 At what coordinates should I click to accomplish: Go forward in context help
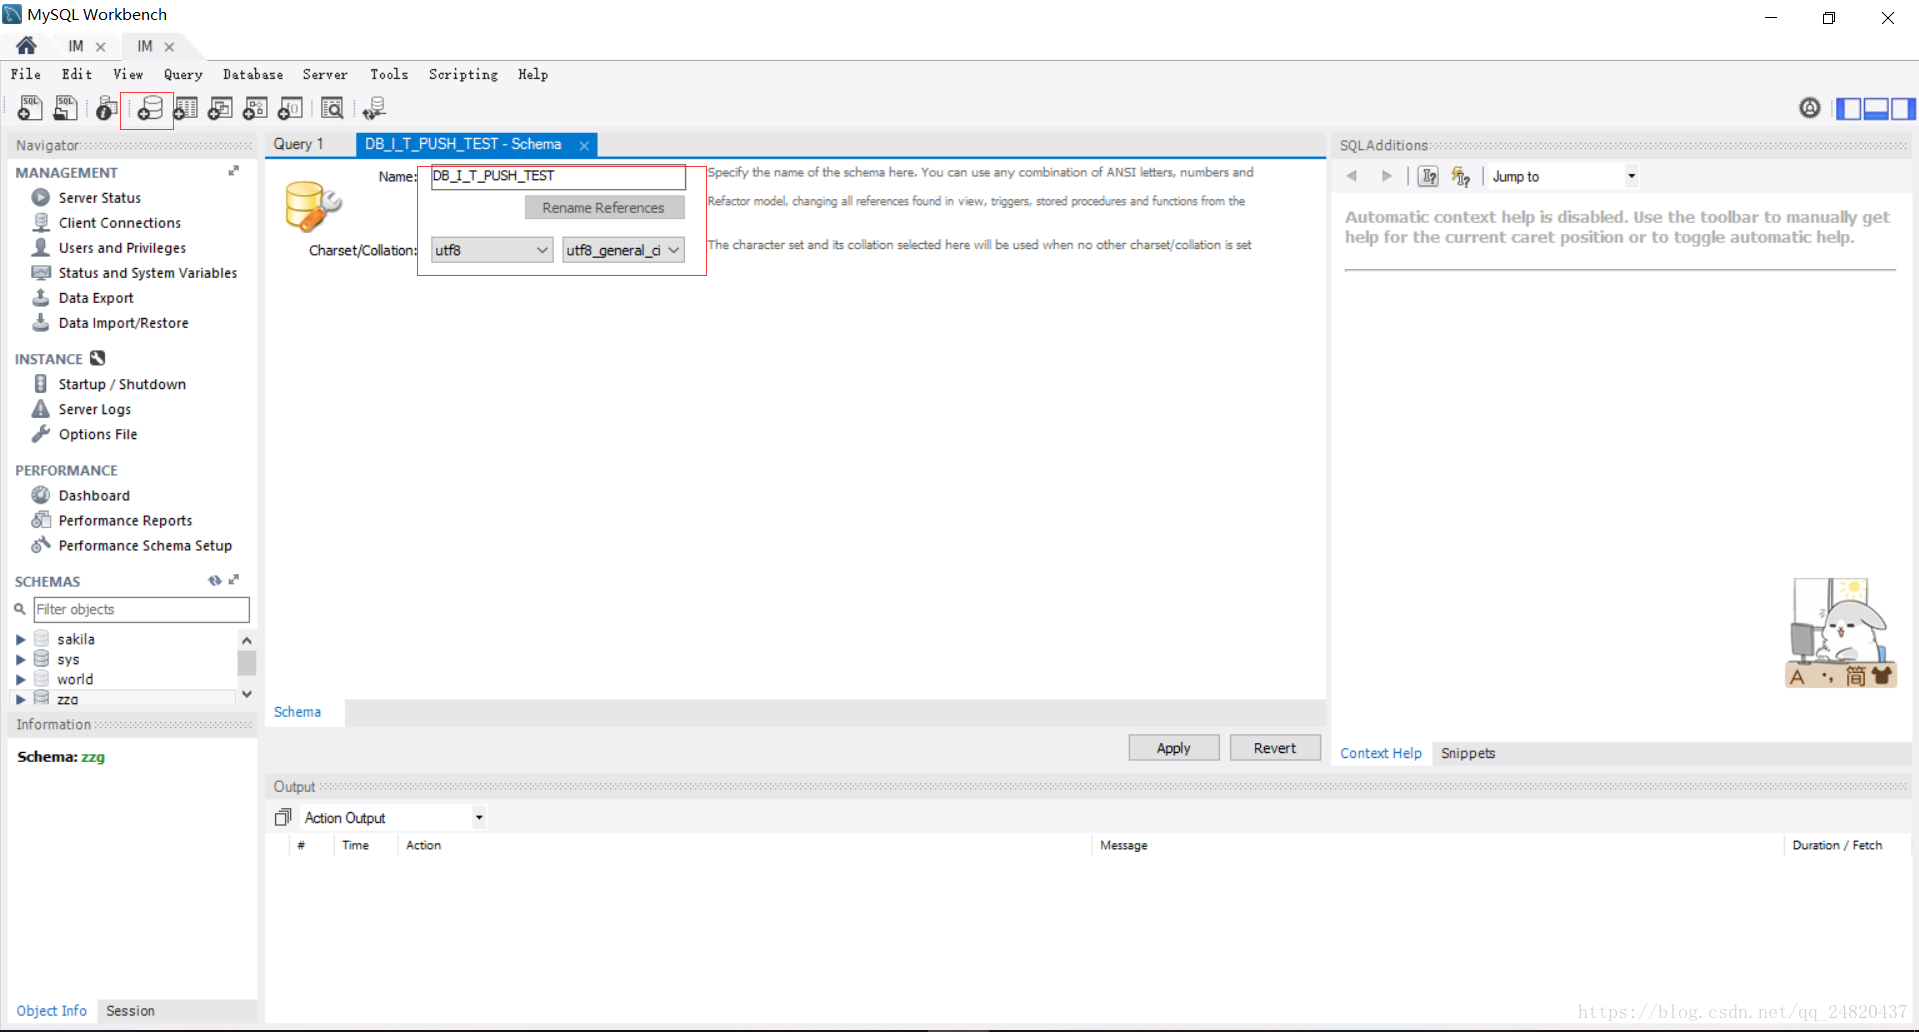click(1386, 176)
